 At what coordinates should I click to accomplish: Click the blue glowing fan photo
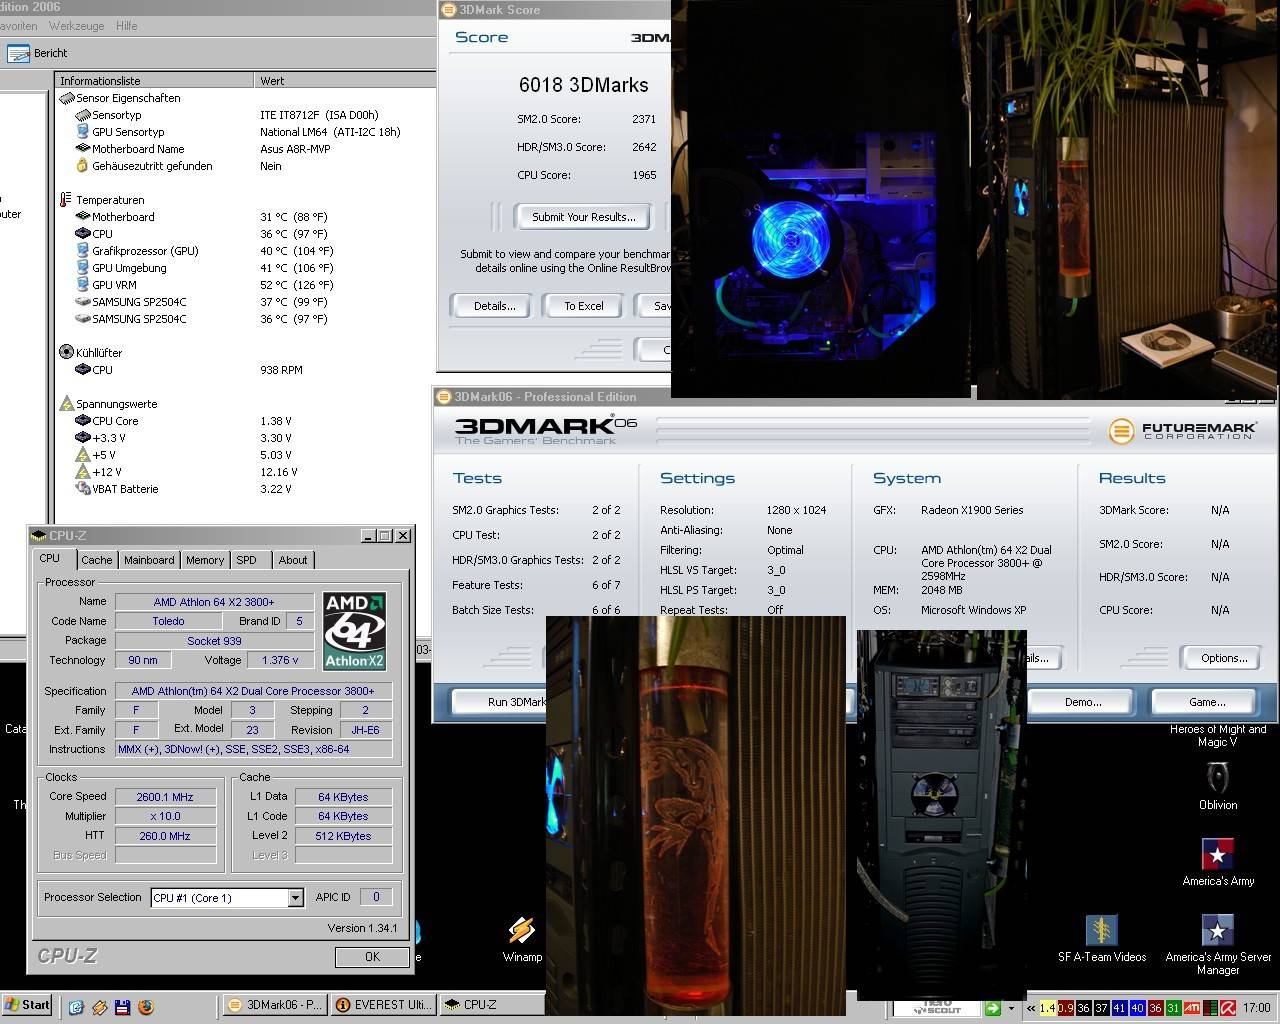click(821, 198)
